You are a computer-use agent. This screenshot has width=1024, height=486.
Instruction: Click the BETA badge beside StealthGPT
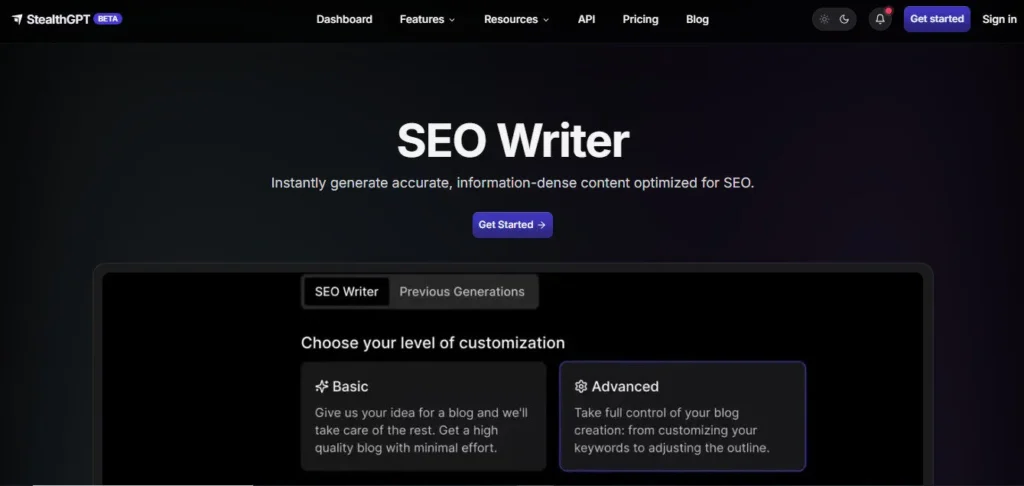108,18
